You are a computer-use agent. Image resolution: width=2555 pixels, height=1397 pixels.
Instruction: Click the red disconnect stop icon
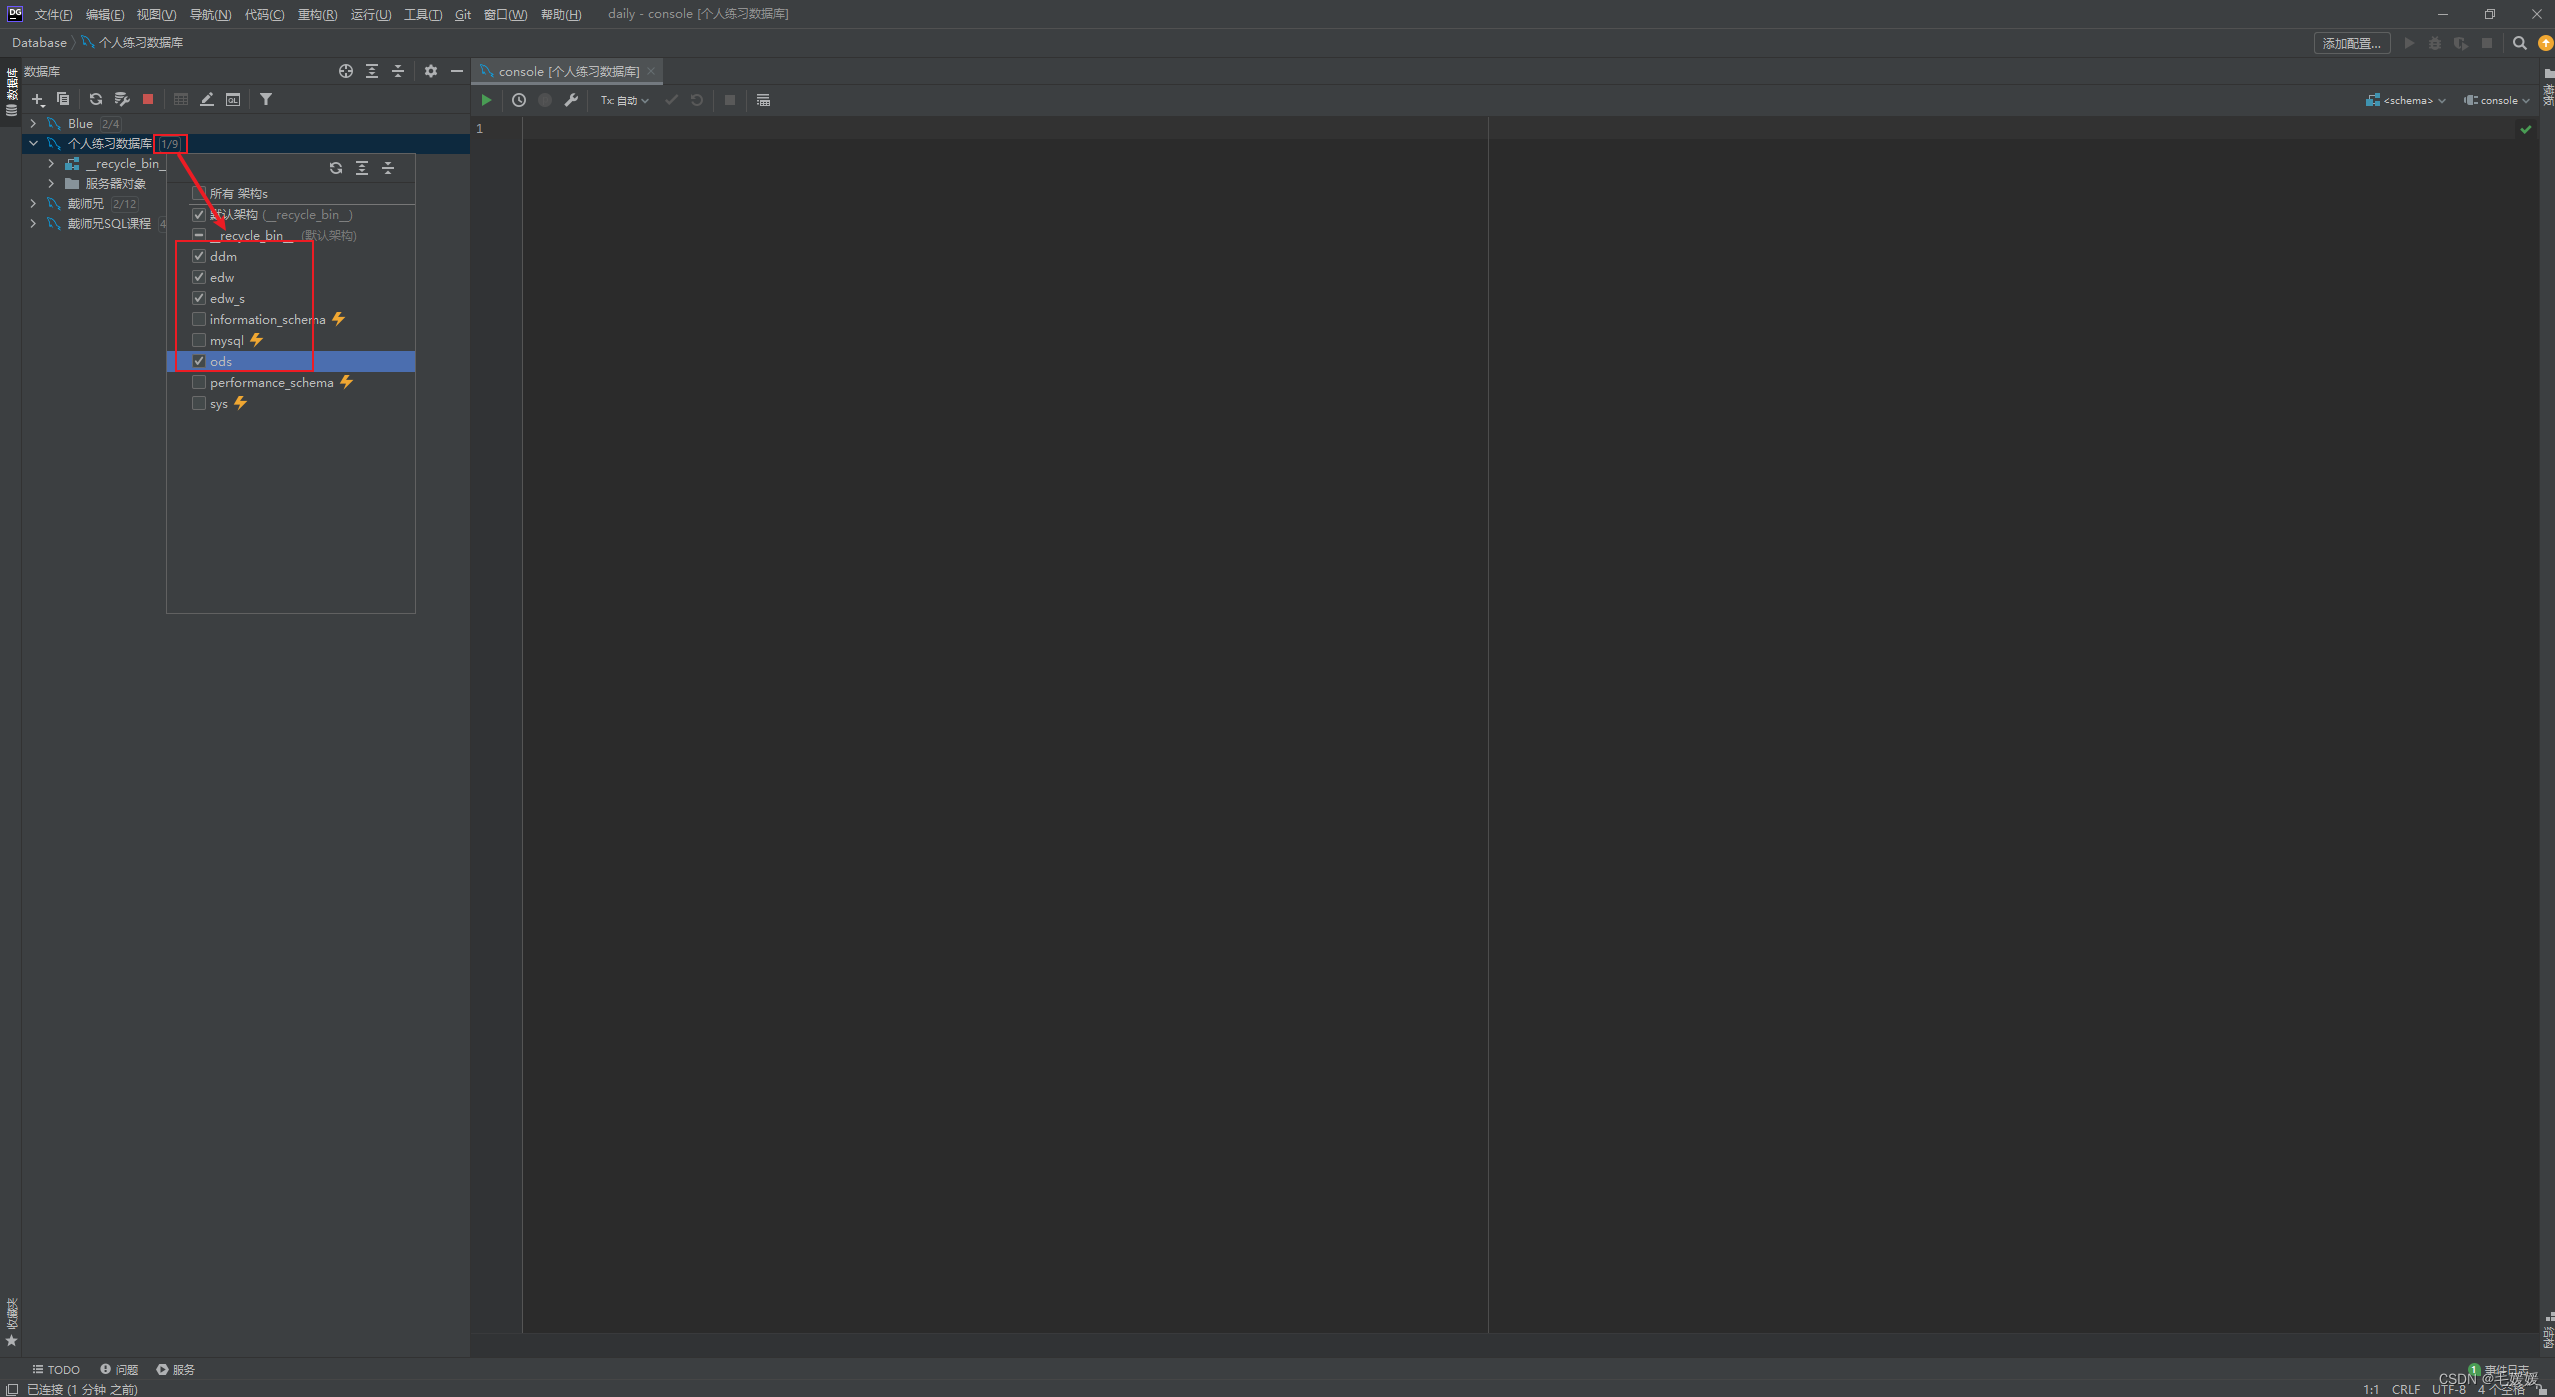point(148,100)
